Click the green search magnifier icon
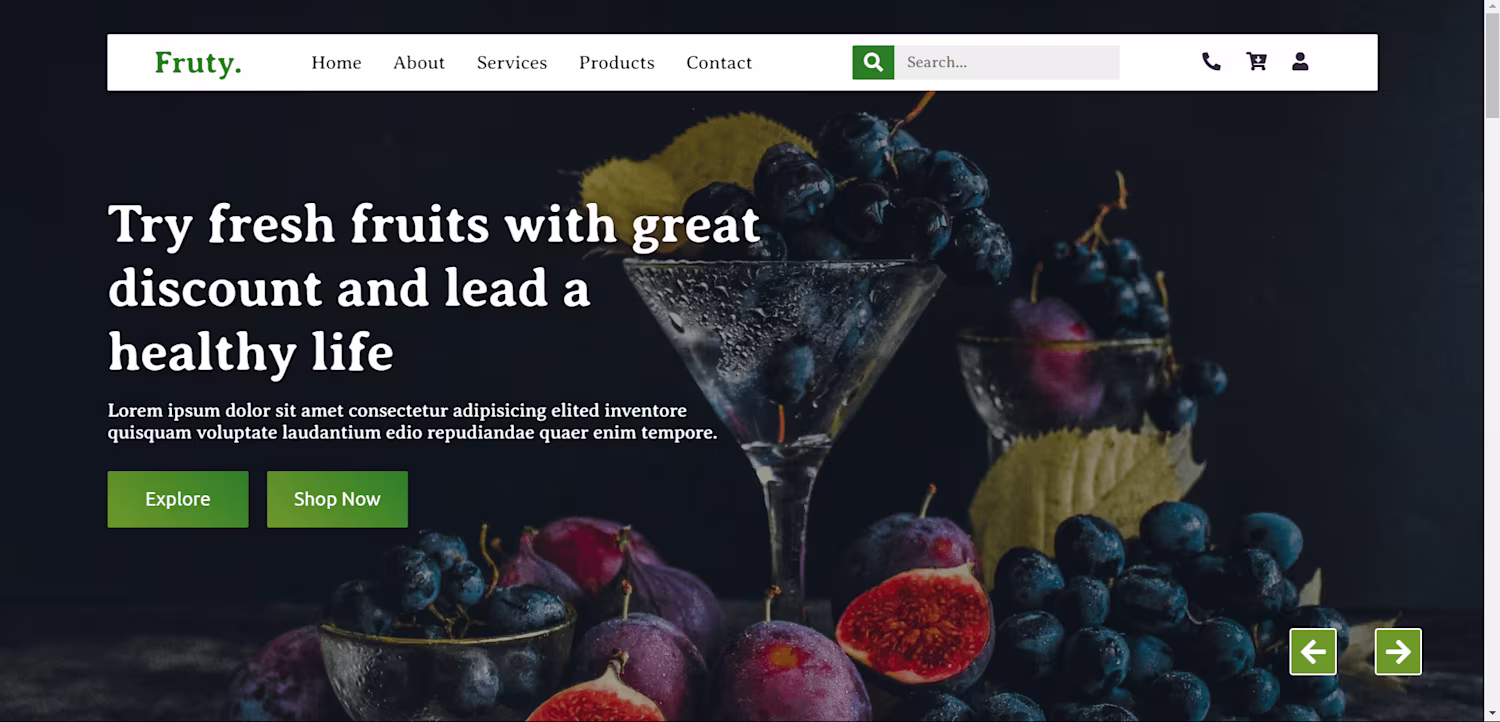The width and height of the screenshot is (1500, 722). [873, 62]
